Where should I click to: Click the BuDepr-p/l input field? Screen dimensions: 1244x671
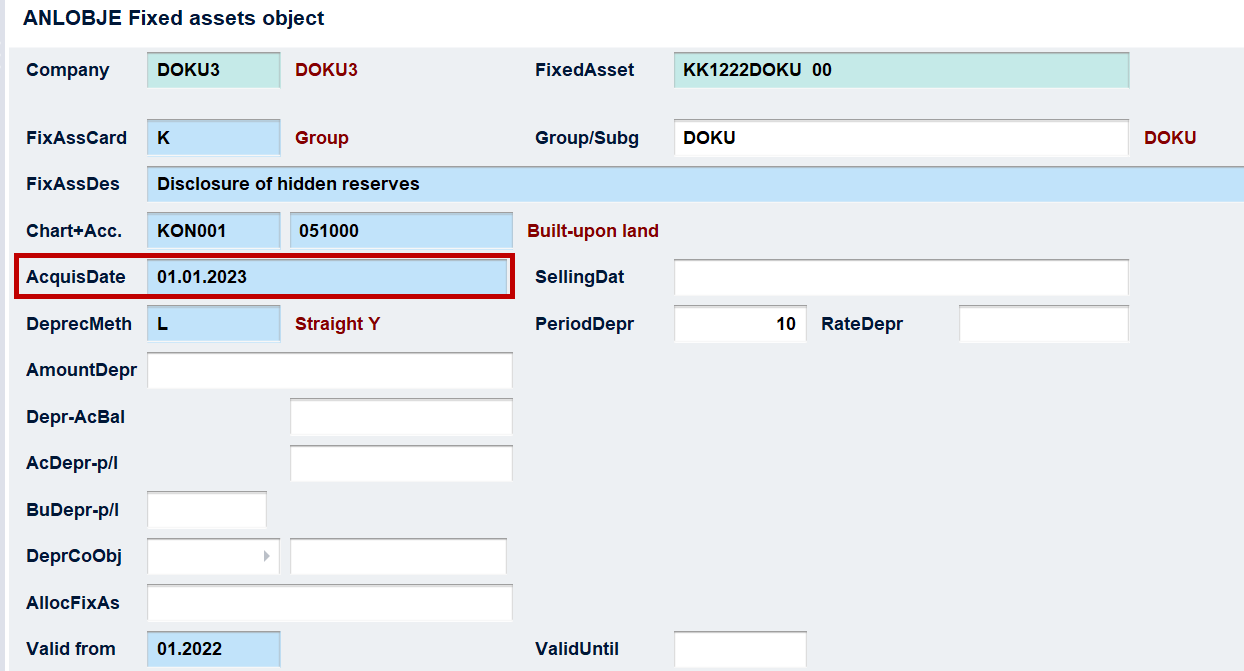click(x=207, y=510)
